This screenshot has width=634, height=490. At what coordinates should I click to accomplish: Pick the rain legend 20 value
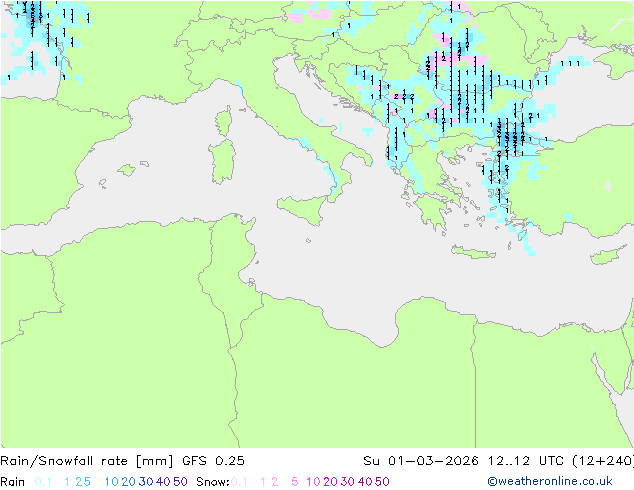pos(128,482)
